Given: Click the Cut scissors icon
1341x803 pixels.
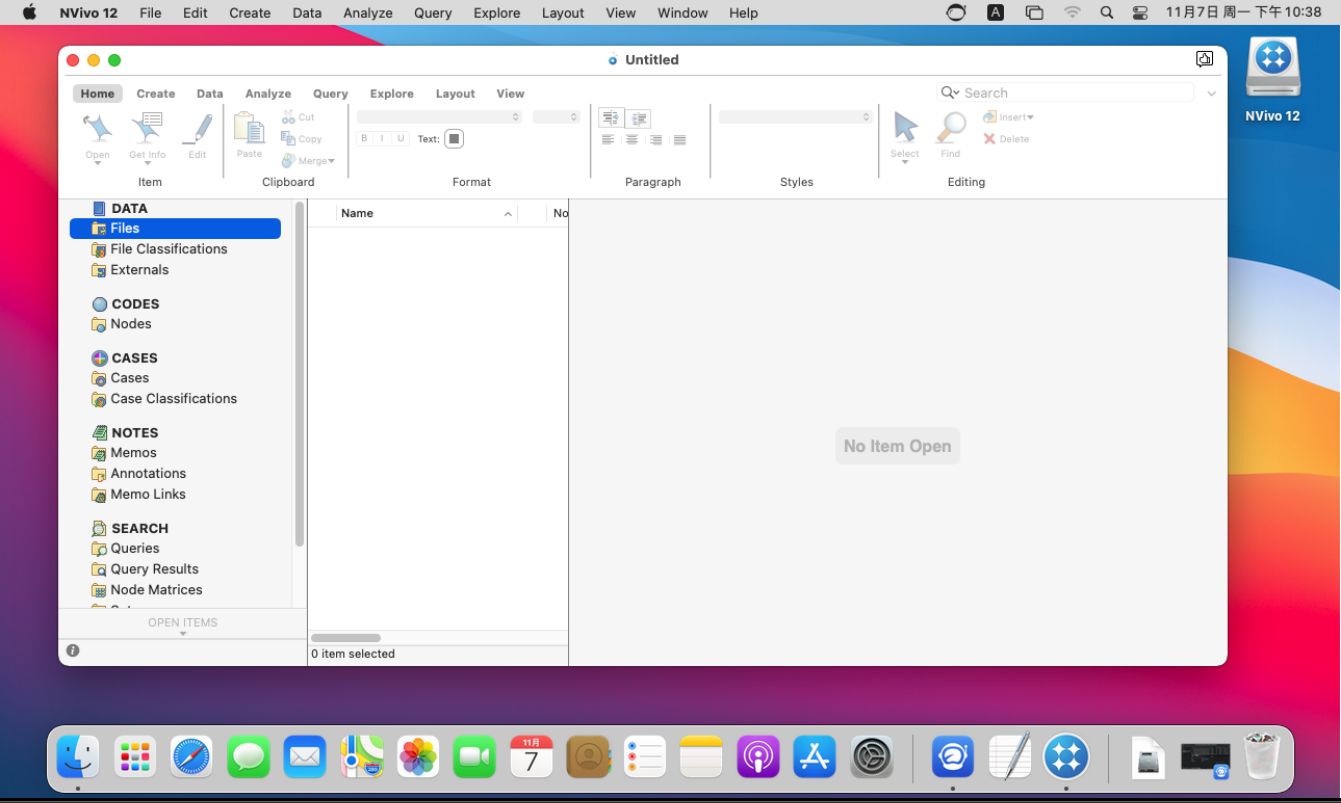Looking at the screenshot, I should point(288,117).
